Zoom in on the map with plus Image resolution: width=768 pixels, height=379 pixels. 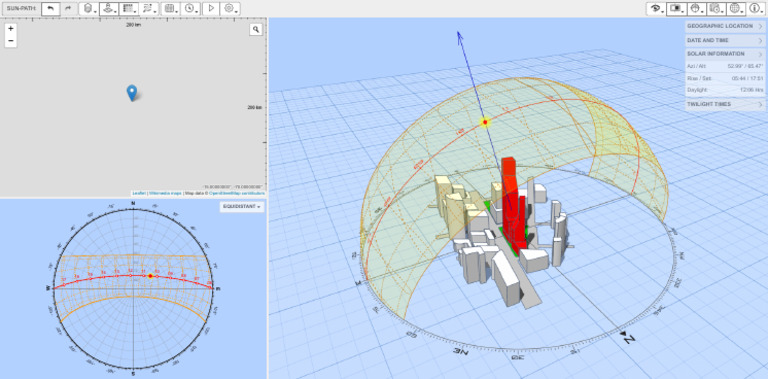[11, 29]
